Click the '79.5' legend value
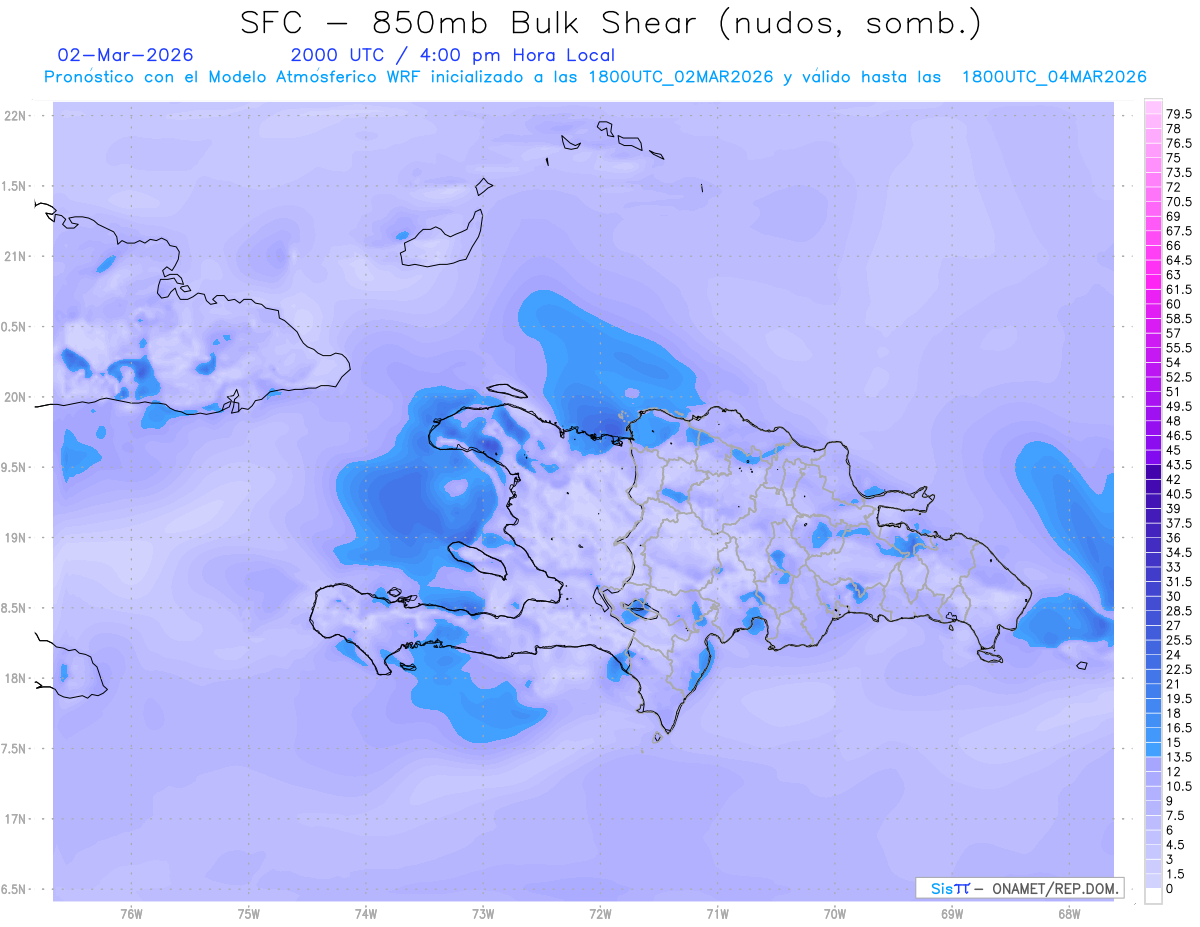 [1178, 115]
